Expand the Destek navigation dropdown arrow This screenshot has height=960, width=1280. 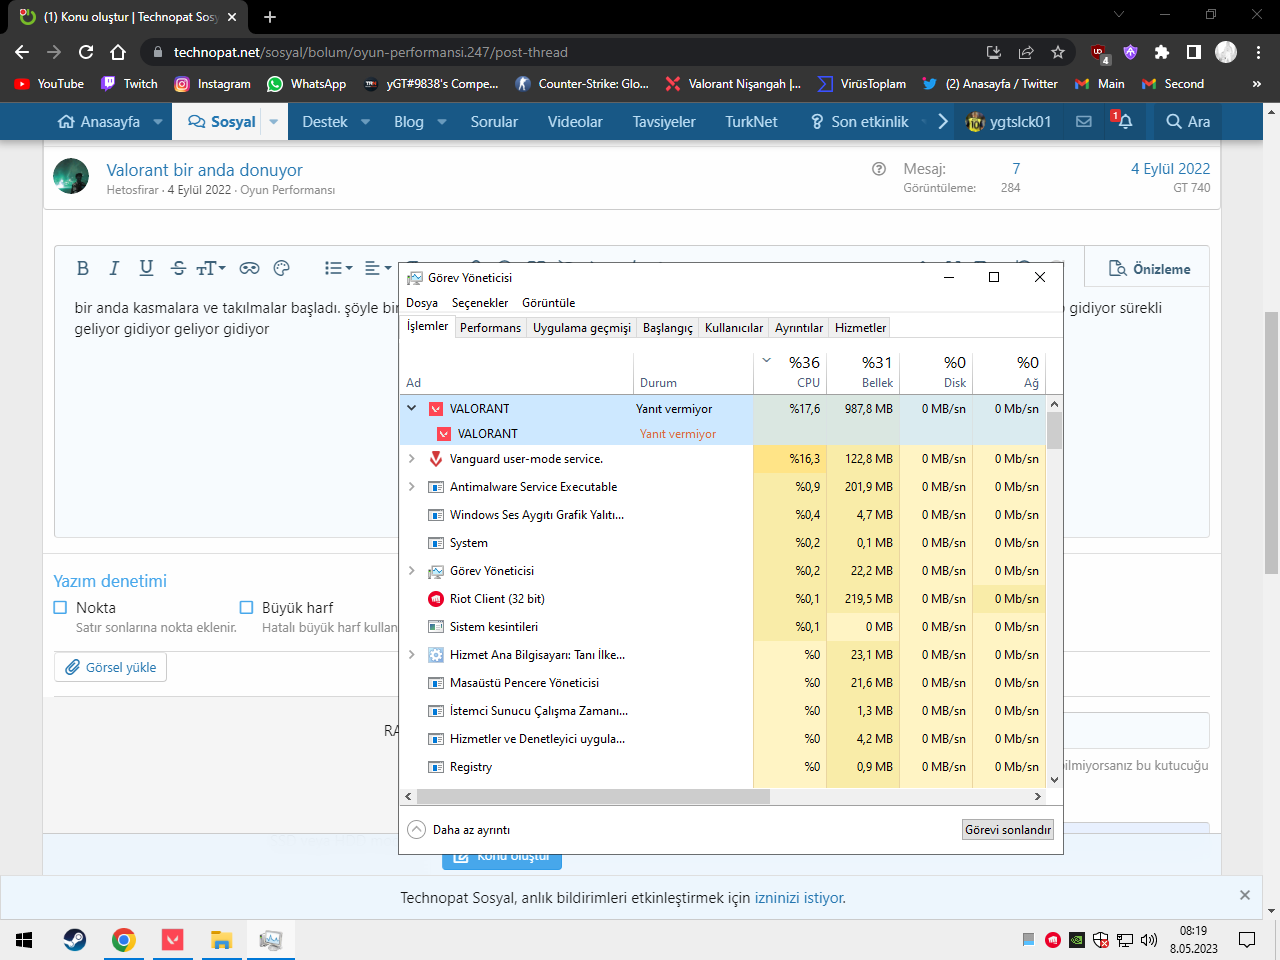point(365,122)
